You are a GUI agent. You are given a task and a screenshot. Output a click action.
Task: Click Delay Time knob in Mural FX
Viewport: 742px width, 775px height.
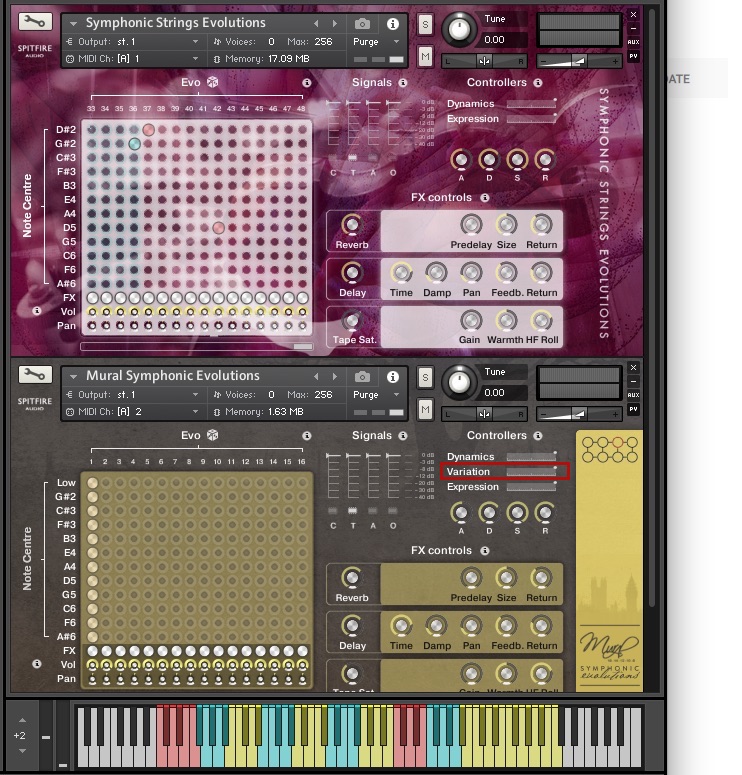(x=401, y=626)
